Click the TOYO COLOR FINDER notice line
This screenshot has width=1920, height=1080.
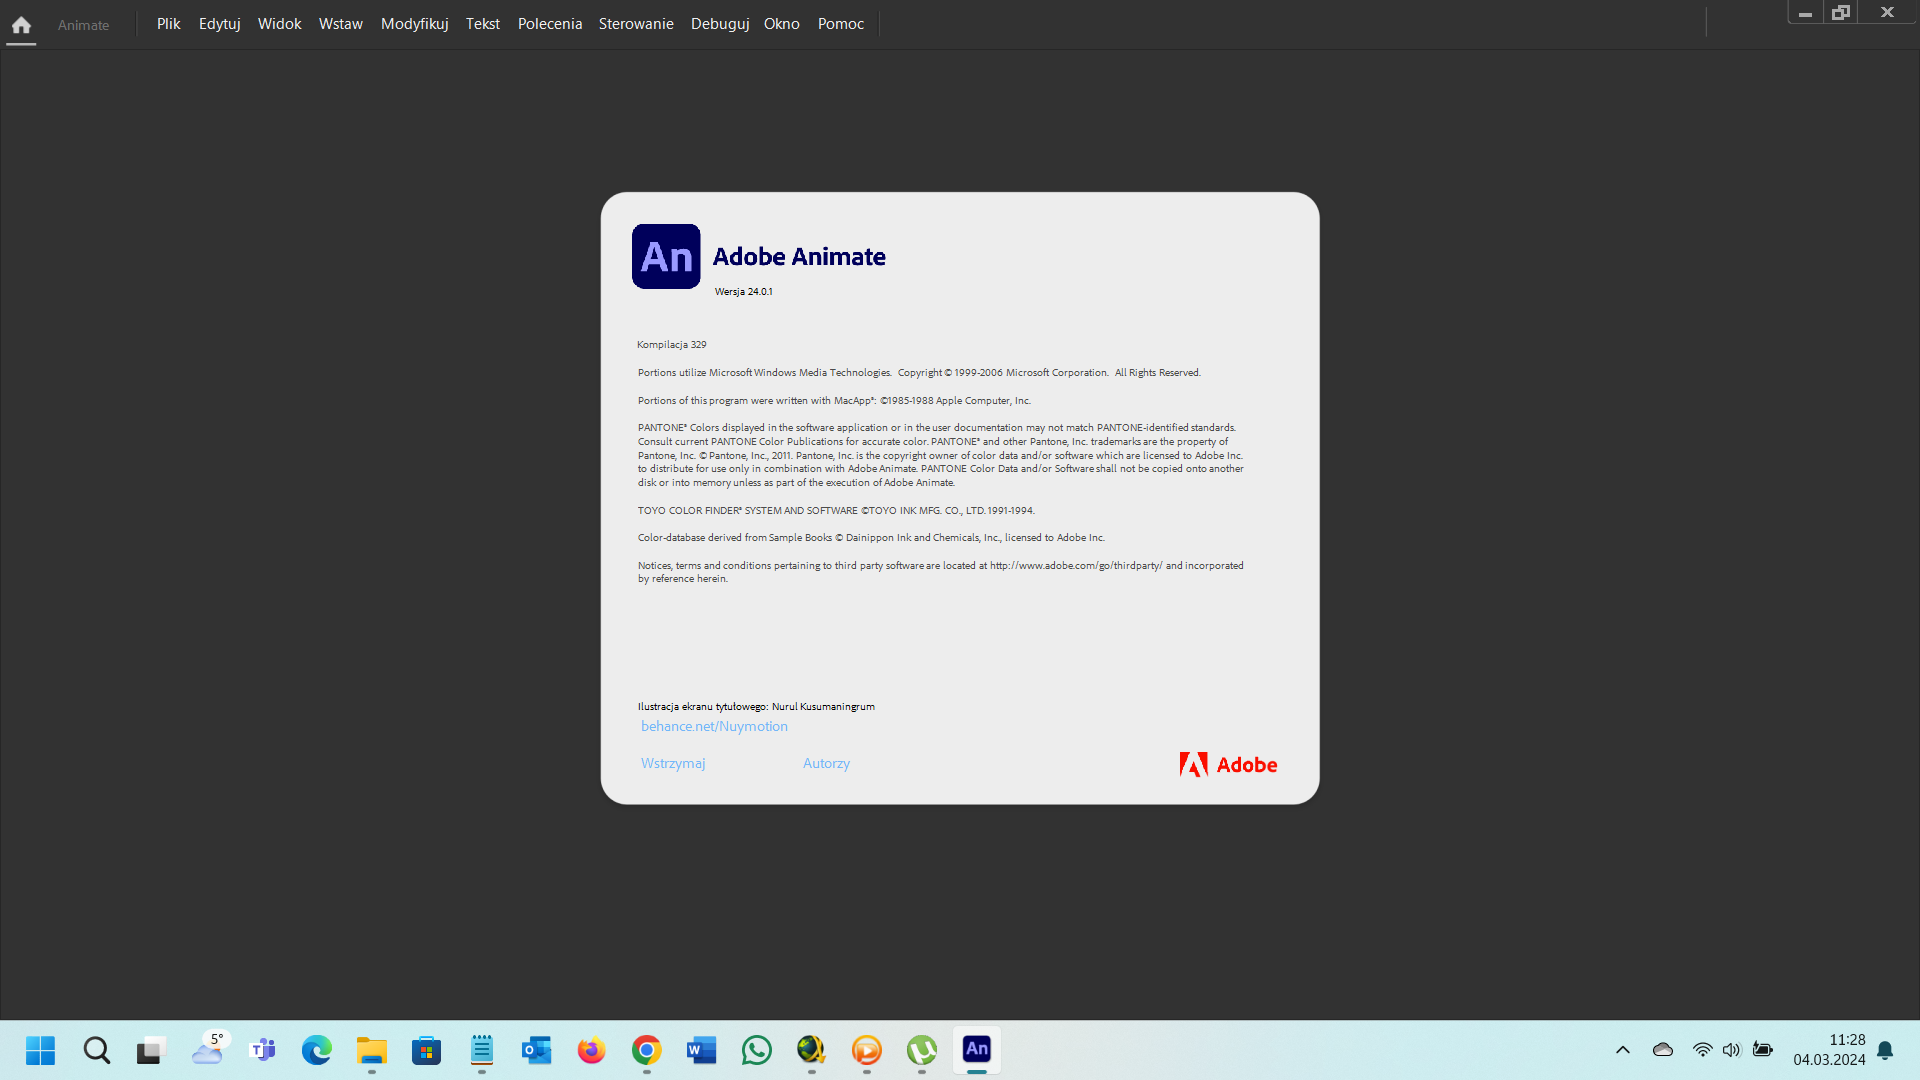(836, 511)
